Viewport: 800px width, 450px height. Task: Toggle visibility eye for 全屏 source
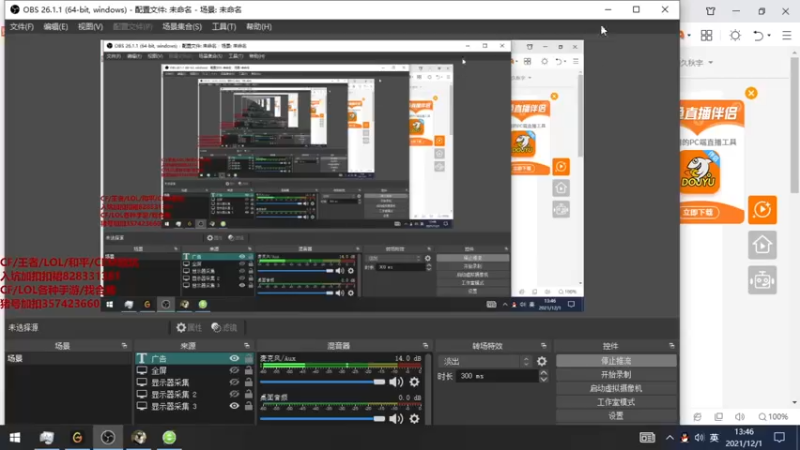234,370
